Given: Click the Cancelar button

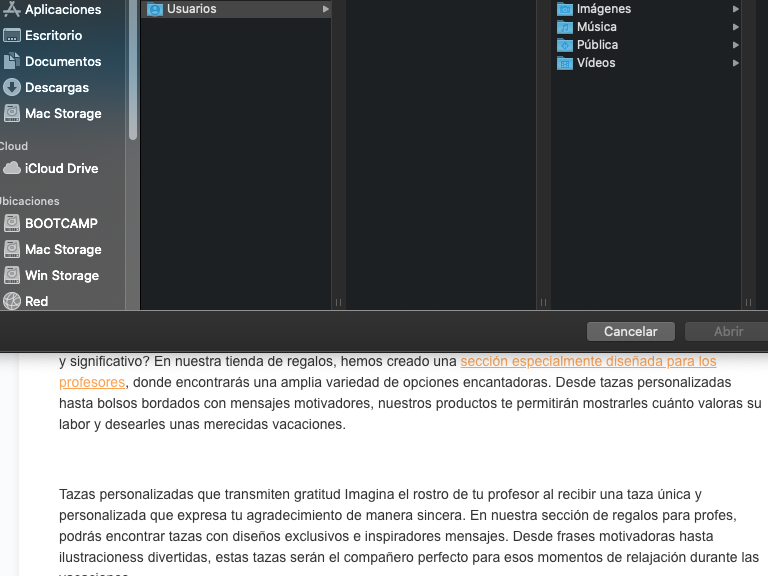Looking at the screenshot, I should tap(630, 331).
